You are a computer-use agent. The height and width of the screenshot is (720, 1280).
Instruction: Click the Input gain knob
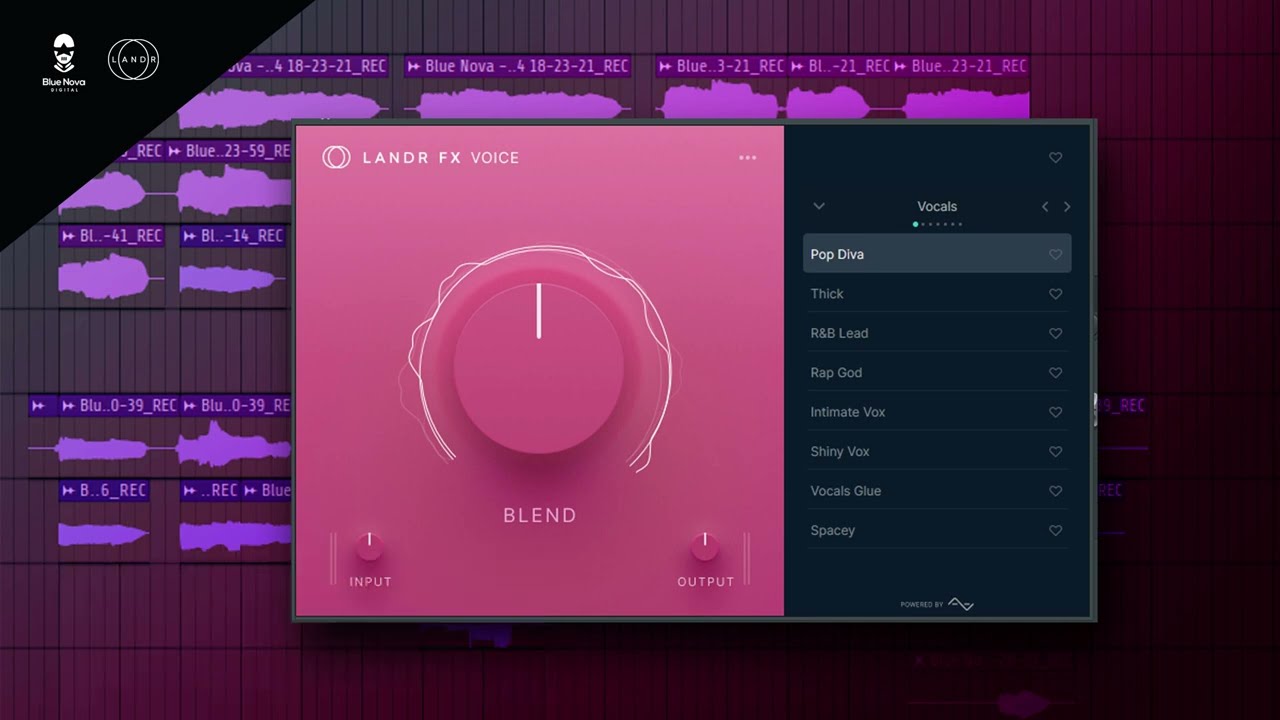tap(370, 546)
